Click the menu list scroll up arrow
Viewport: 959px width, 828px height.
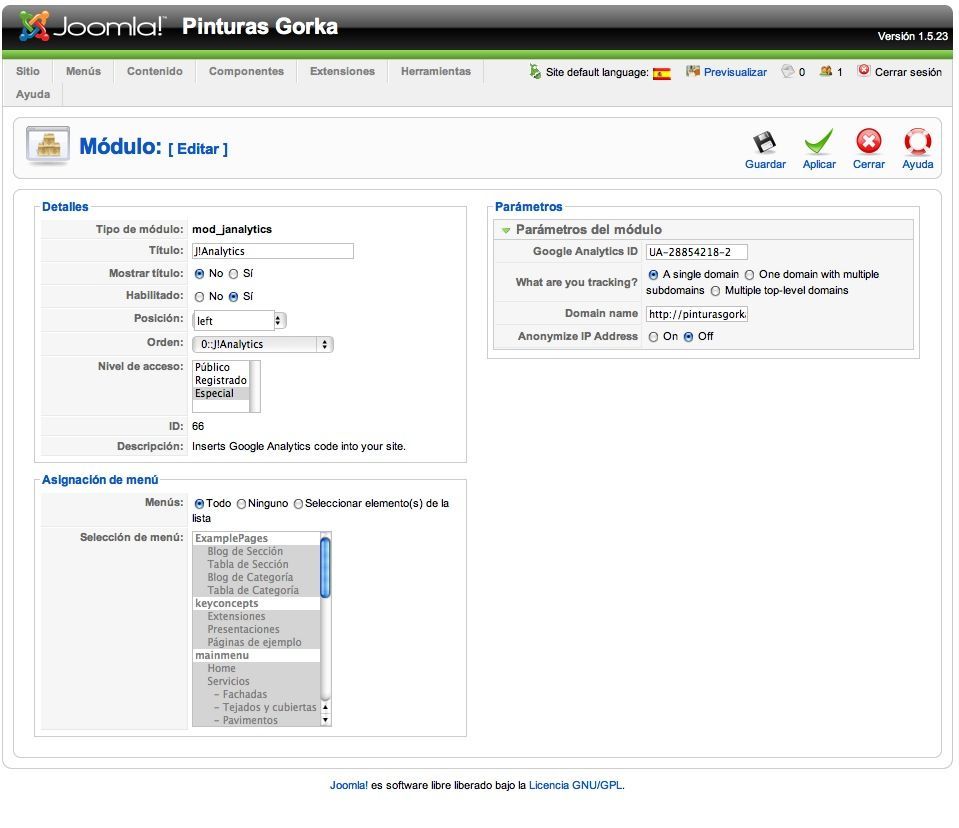tap(325, 708)
